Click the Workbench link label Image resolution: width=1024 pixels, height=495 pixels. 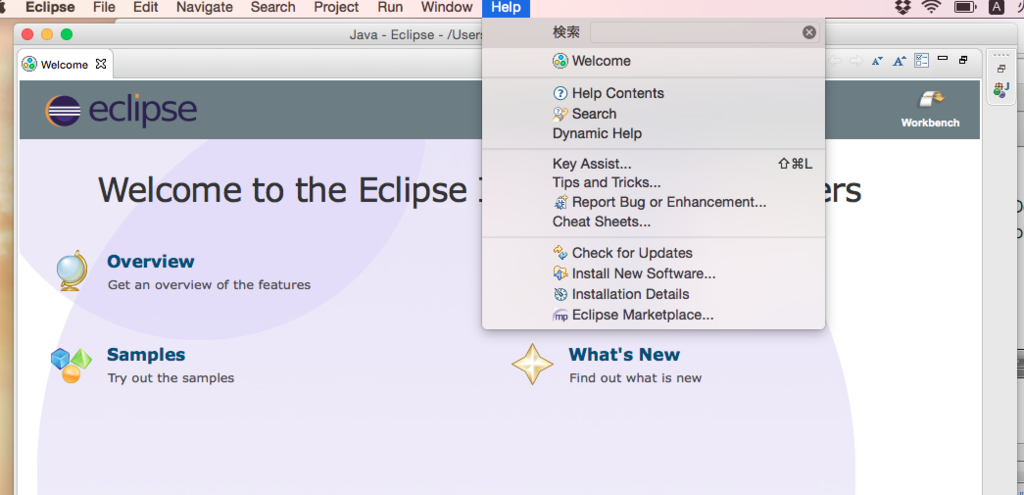pos(931,123)
